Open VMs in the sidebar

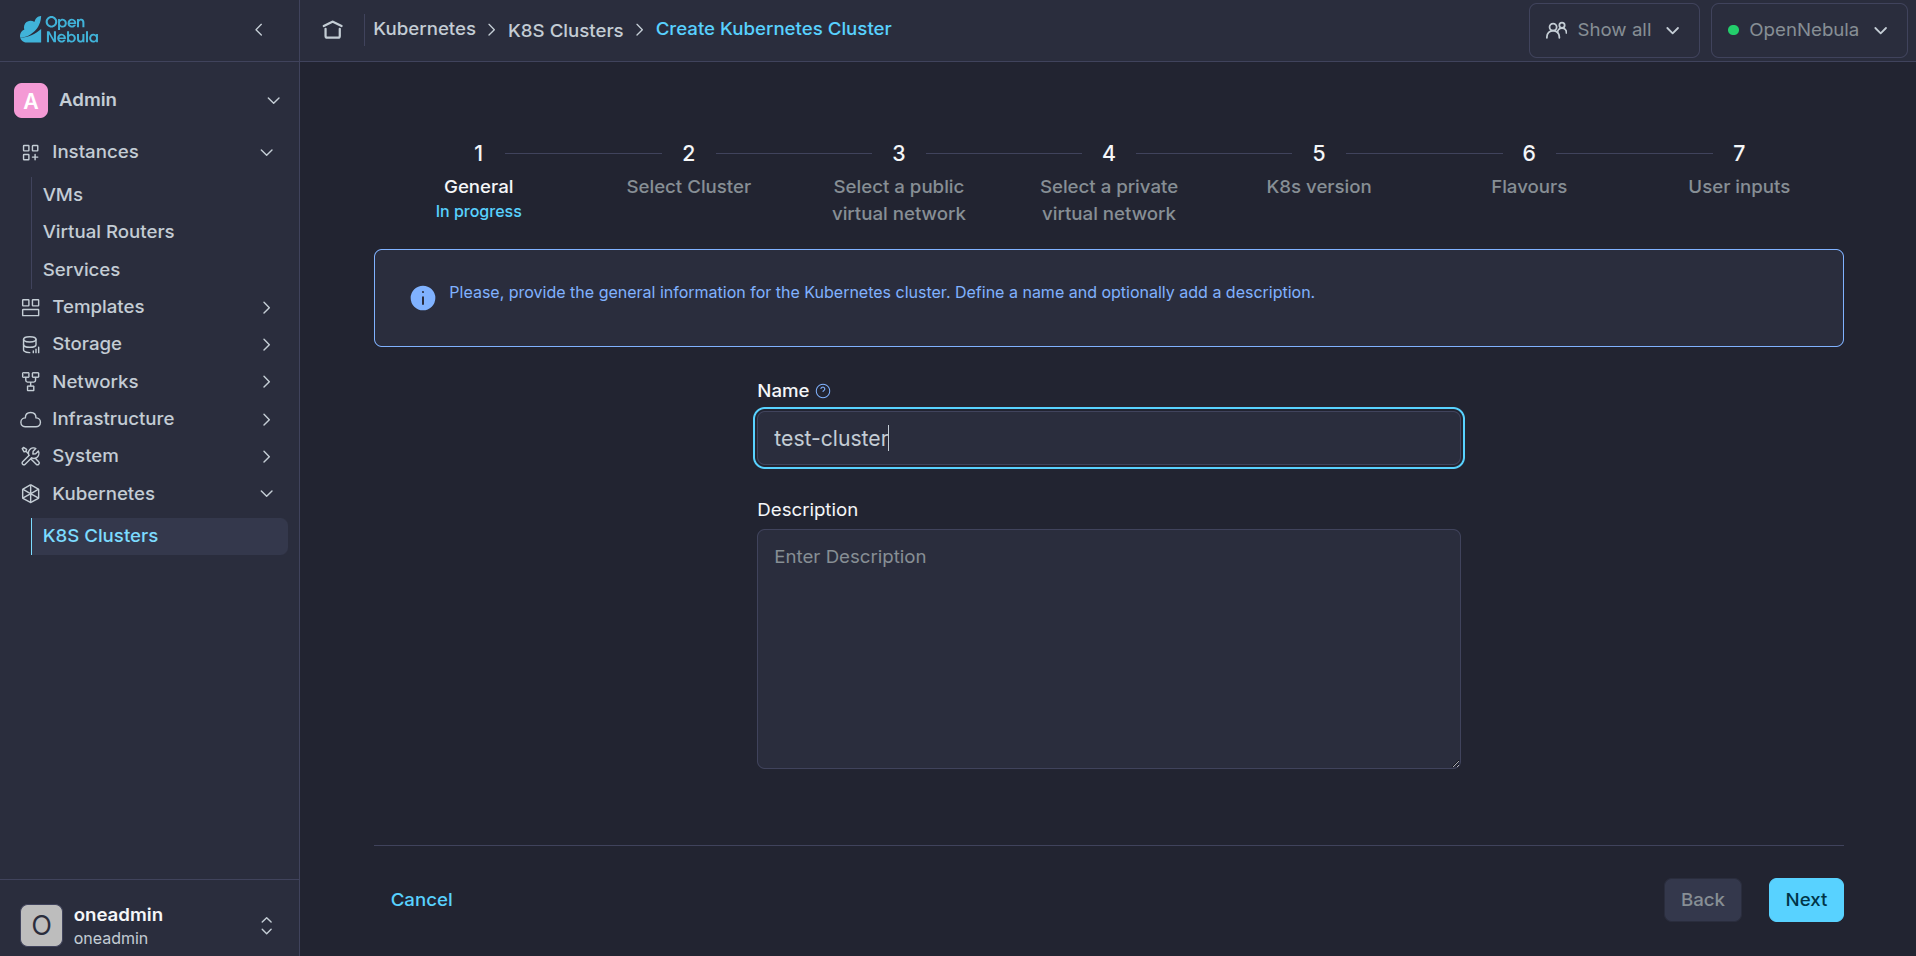coord(63,195)
